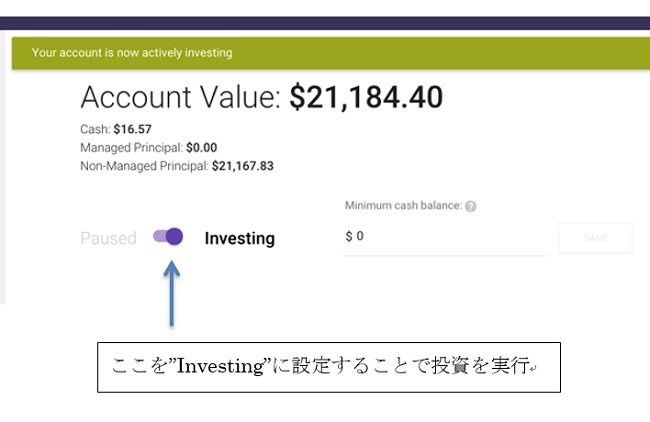Select the Investing label

(x=239, y=238)
